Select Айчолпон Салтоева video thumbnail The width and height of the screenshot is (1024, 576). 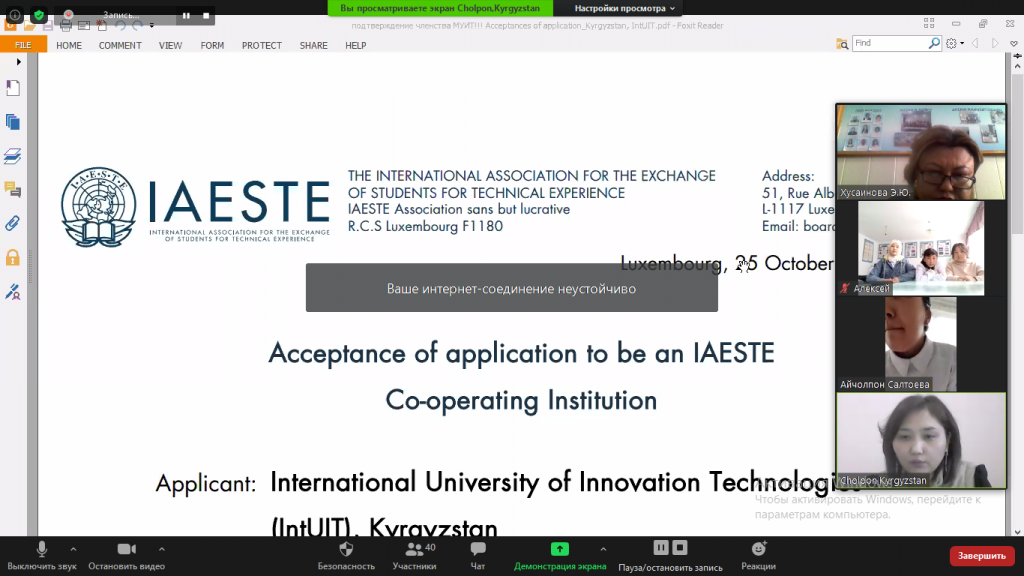click(921, 344)
